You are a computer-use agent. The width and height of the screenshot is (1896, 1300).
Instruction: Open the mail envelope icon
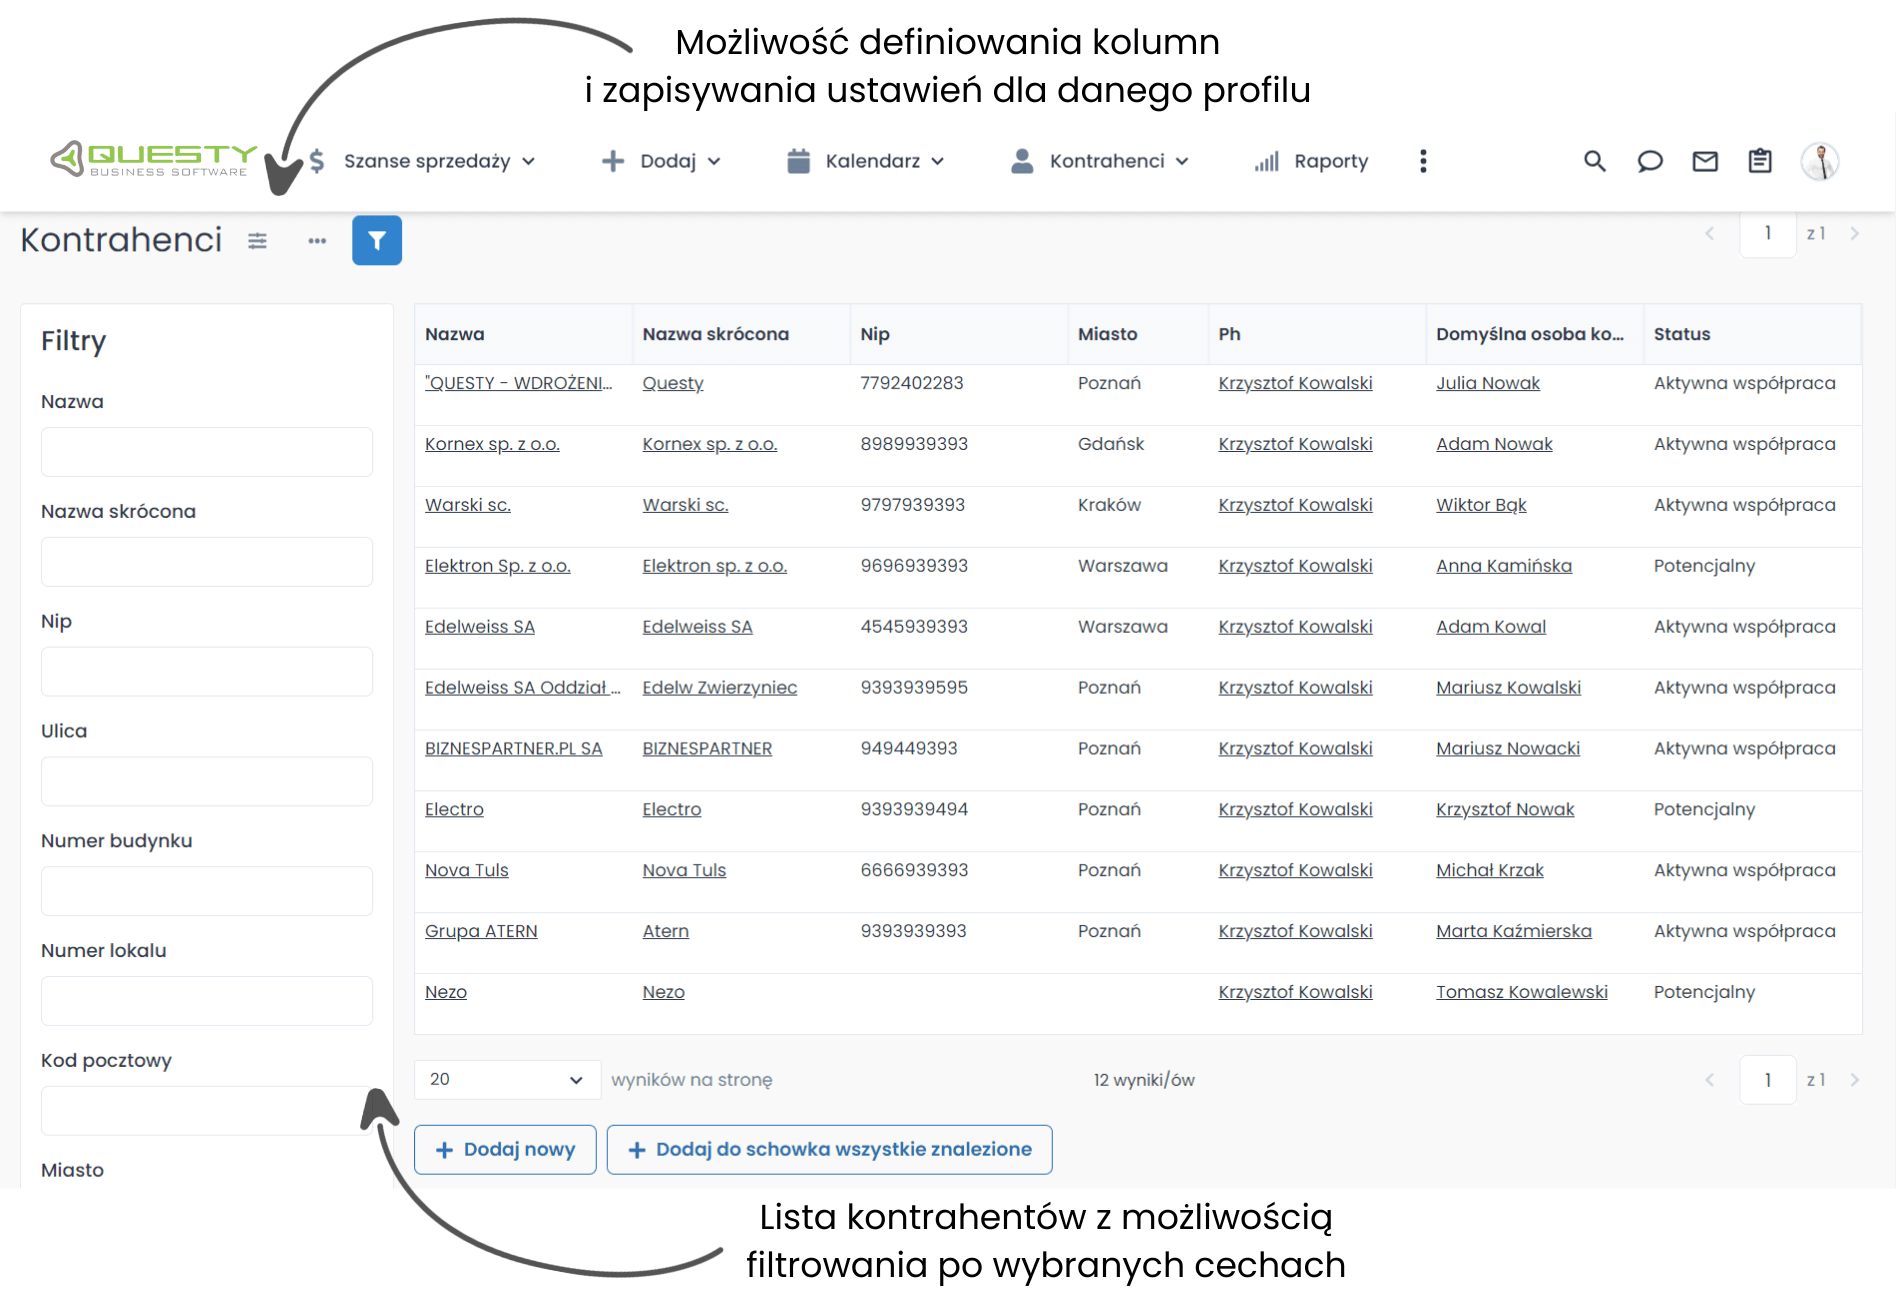1705,161
